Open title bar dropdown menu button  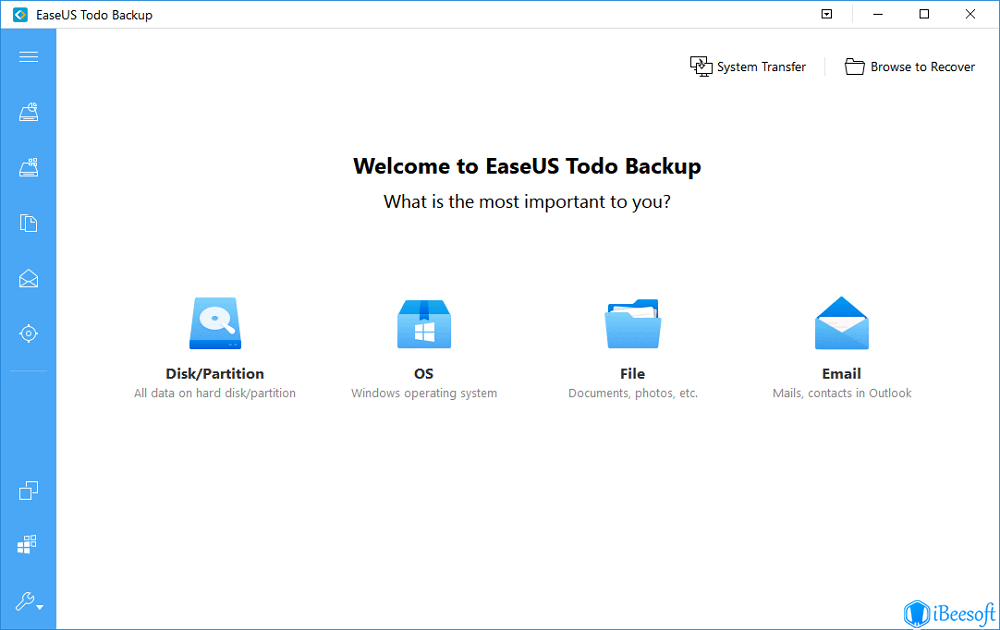[827, 14]
